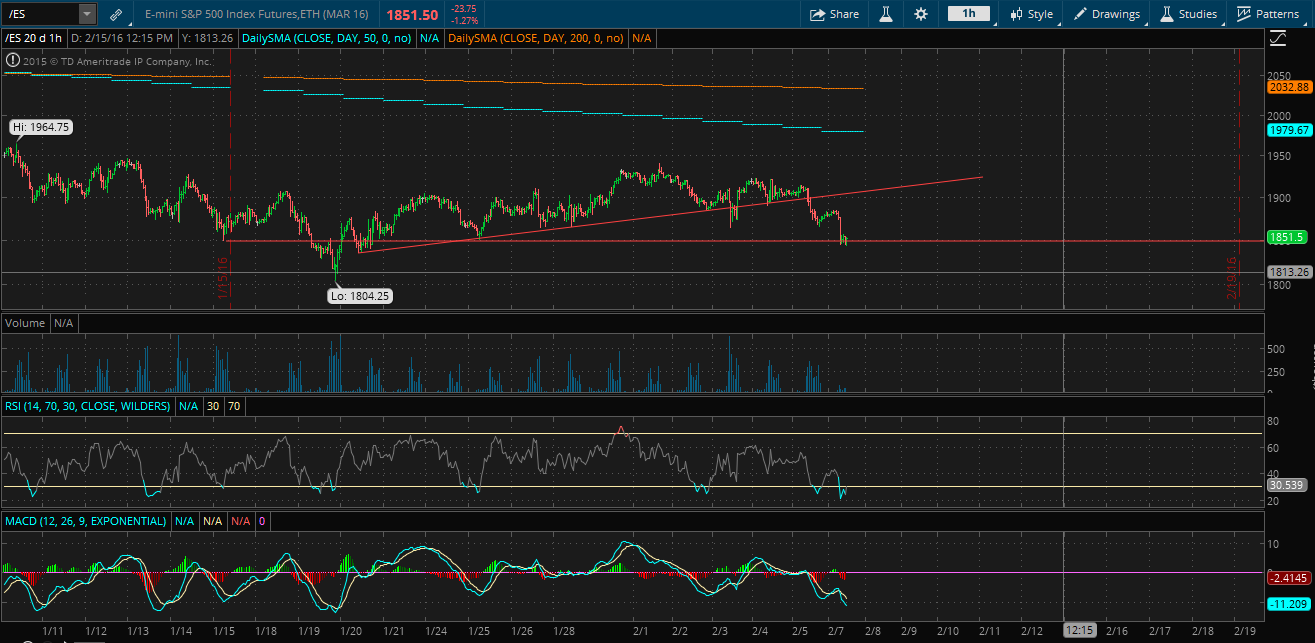Screen dimensions: 1315x643
Task: Click the last price 1851.50 in header
Action: click(411, 15)
